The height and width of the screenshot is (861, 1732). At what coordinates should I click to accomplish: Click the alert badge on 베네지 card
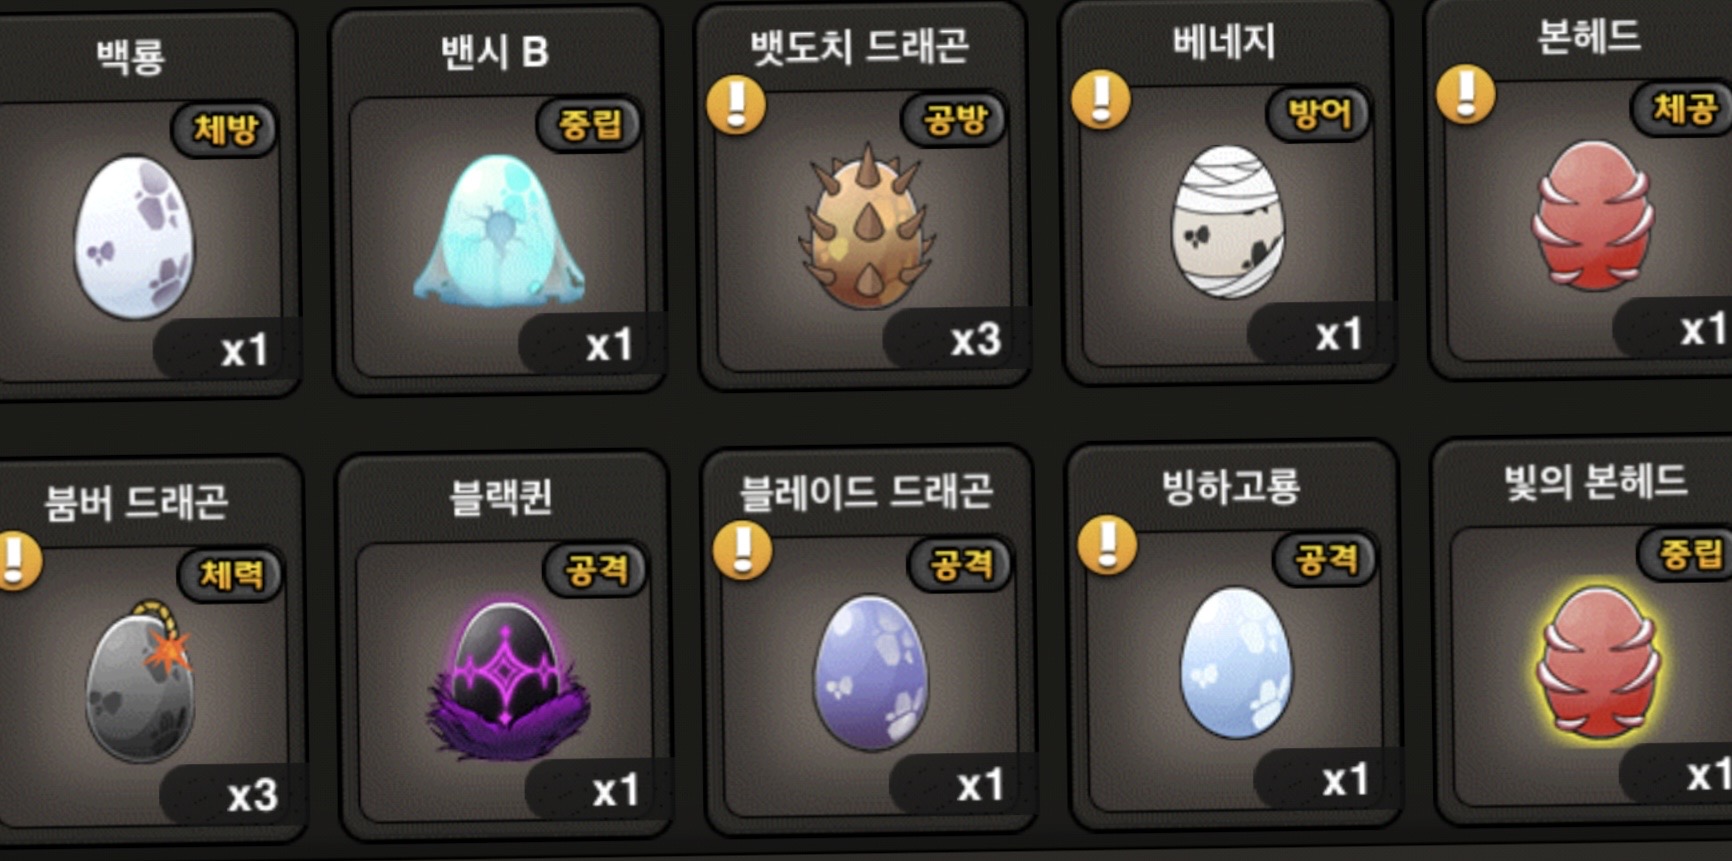pyautogui.click(x=1101, y=100)
